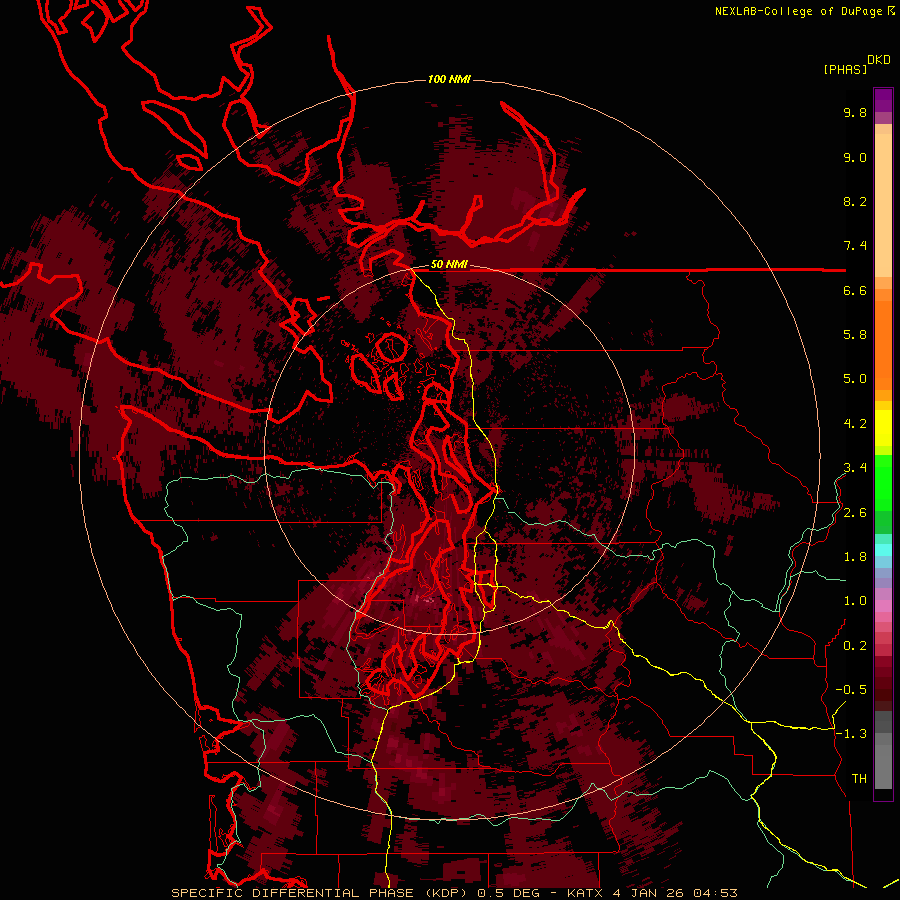
Task: Click the 2.6 legend value
Action: coord(855,513)
